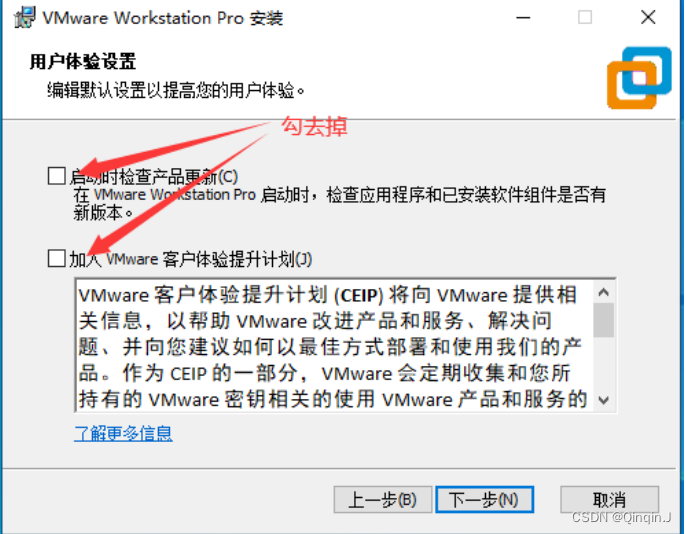
Task: Click the greyed-out maximize window button
Action: click(585, 18)
